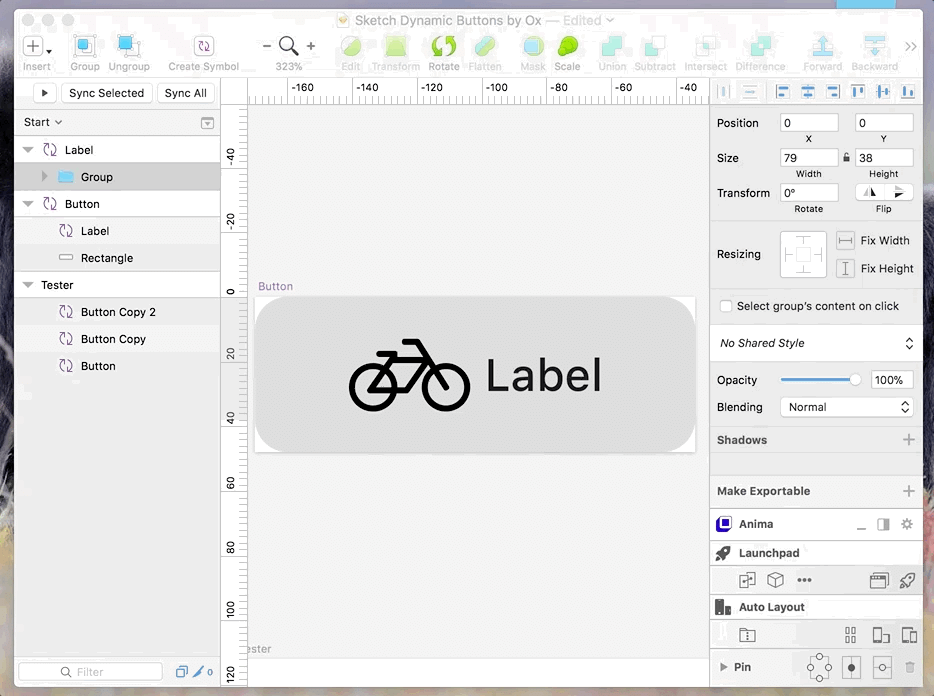Image resolution: width=934 pixels, height=696 pixels.
Task: Add export with Make Exportable plus
Action: click(908, 491)
